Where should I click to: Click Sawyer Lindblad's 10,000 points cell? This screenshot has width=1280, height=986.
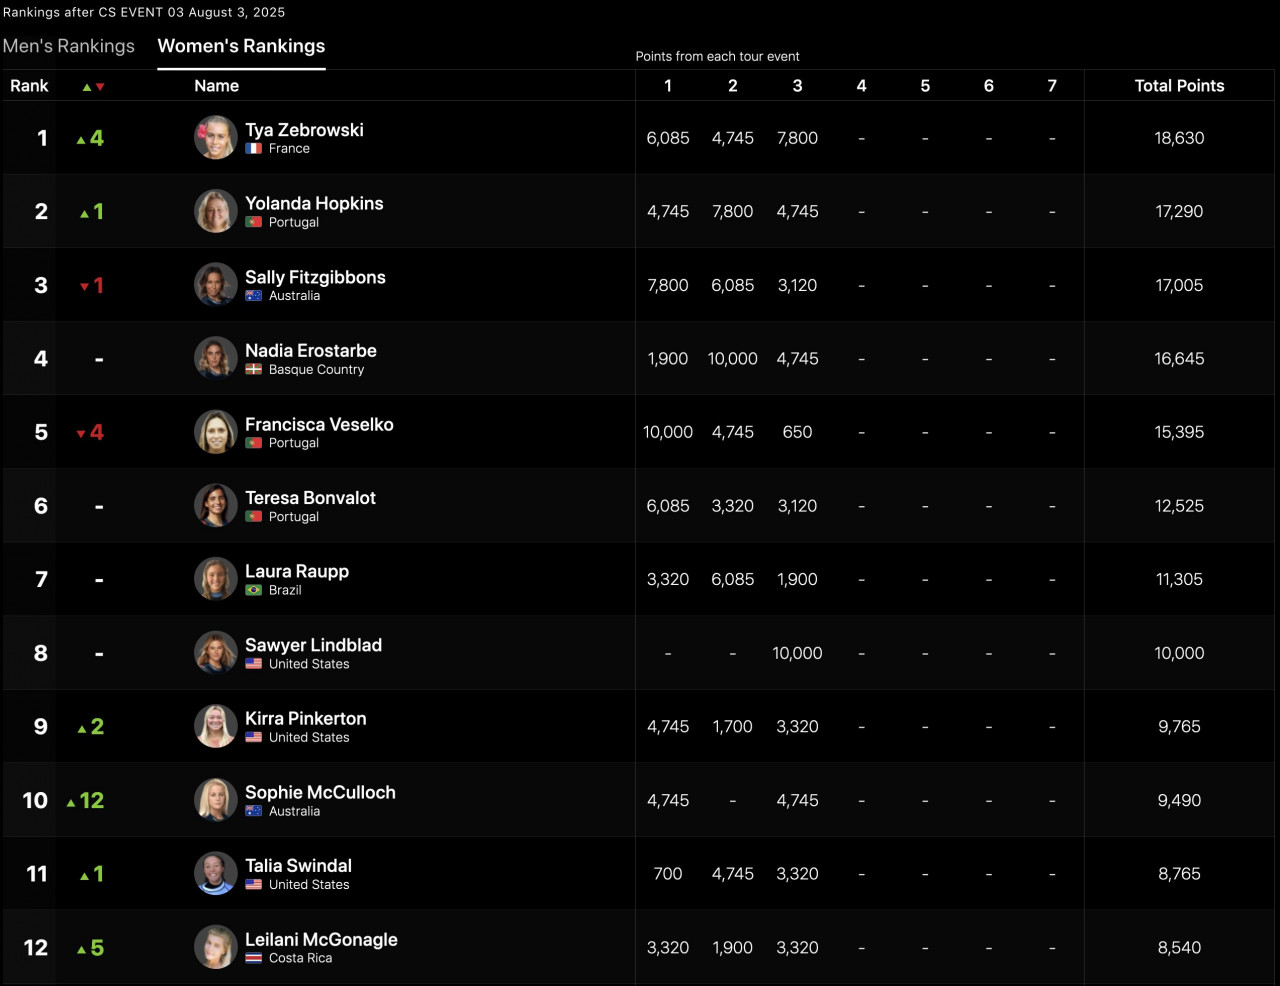[x=797, y=653]
